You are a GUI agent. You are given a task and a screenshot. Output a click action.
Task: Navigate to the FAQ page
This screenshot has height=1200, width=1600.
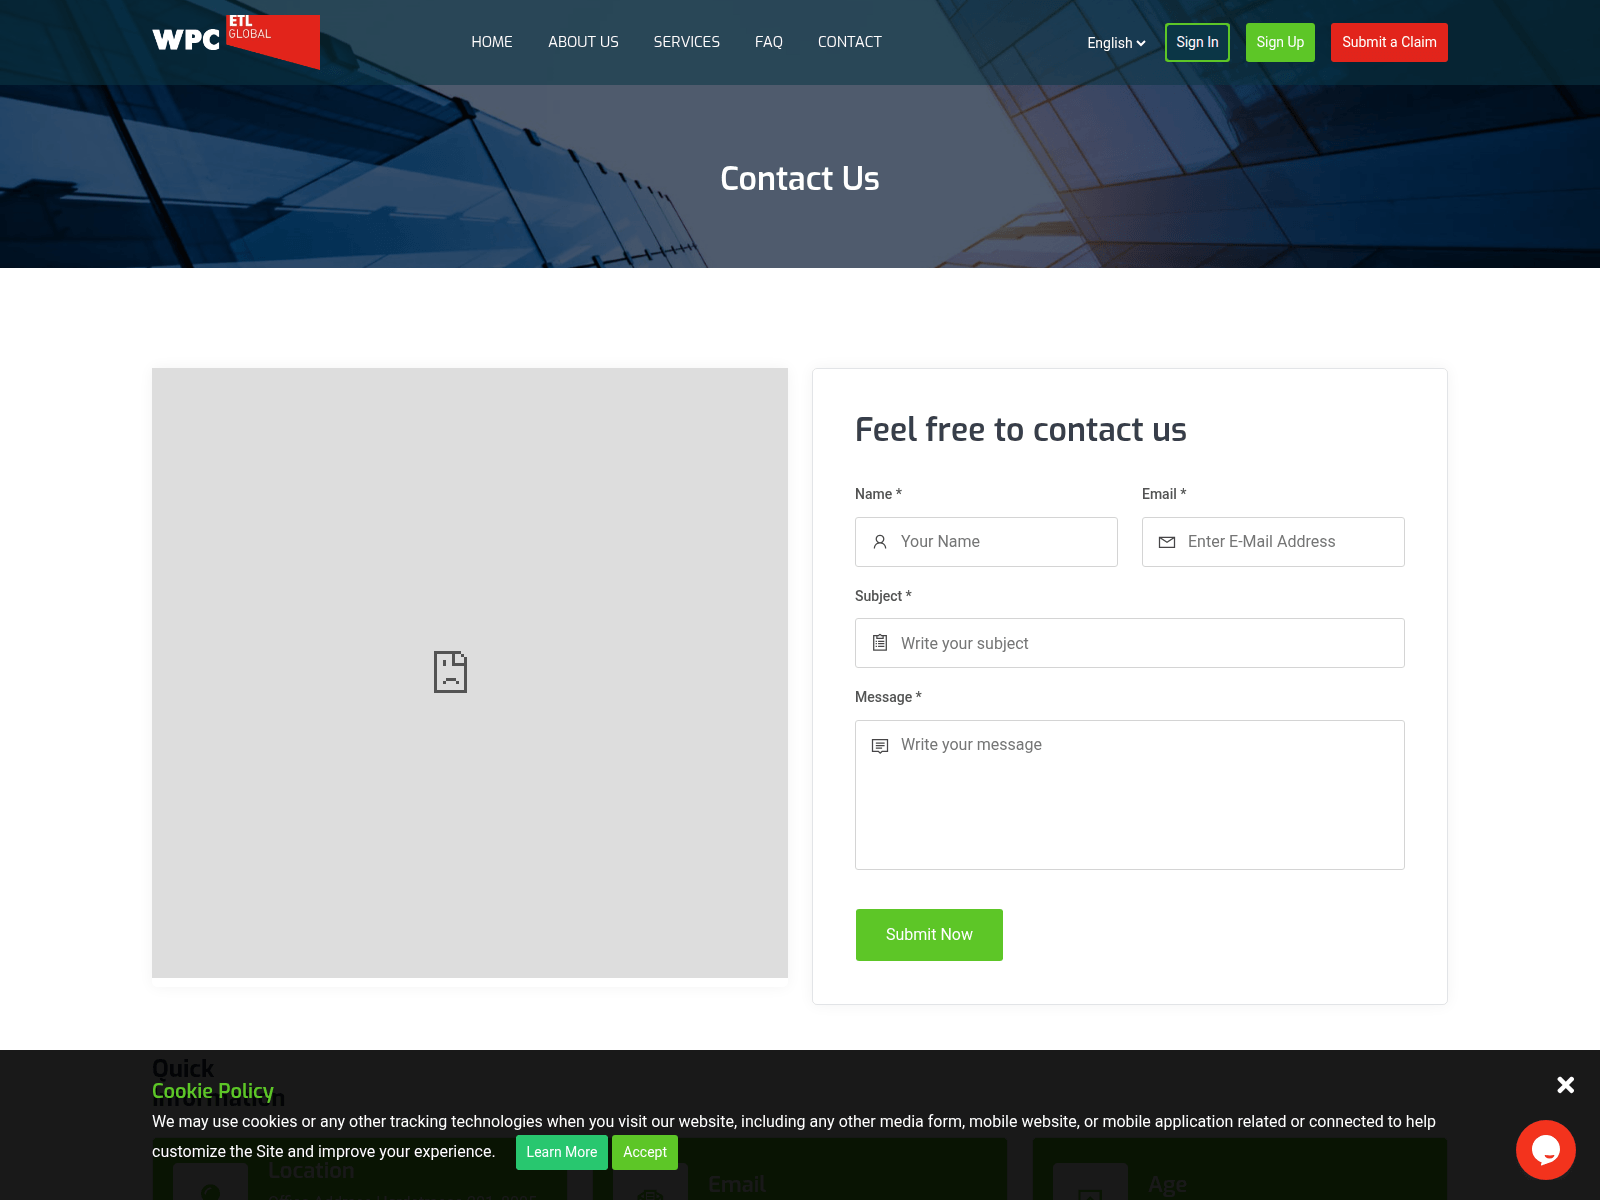(x=769, y=42)
